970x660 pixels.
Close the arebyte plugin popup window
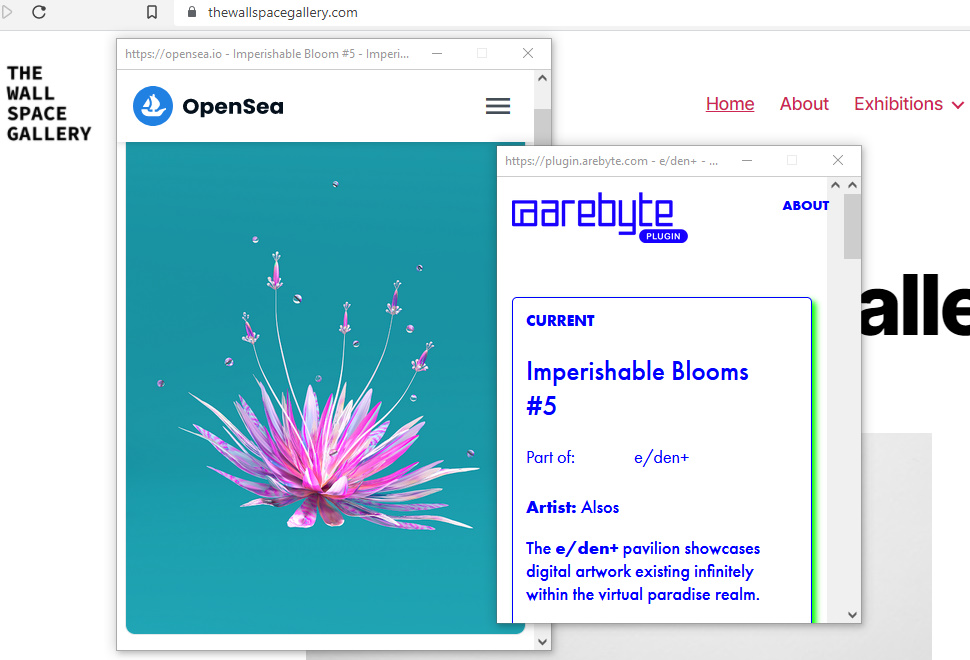pos(838,160)
